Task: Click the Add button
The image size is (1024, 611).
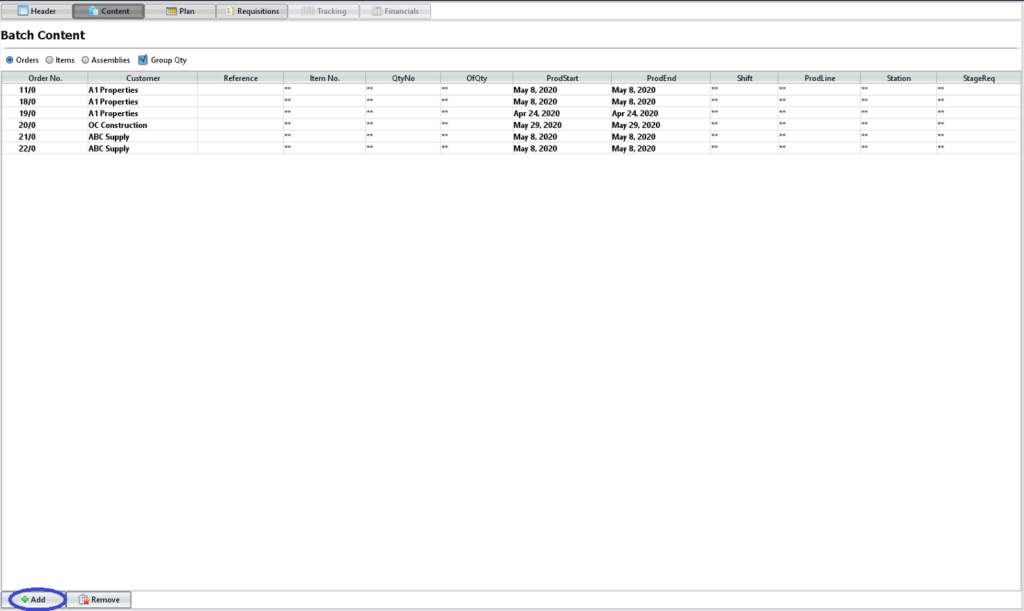Action: click(33, 599)
